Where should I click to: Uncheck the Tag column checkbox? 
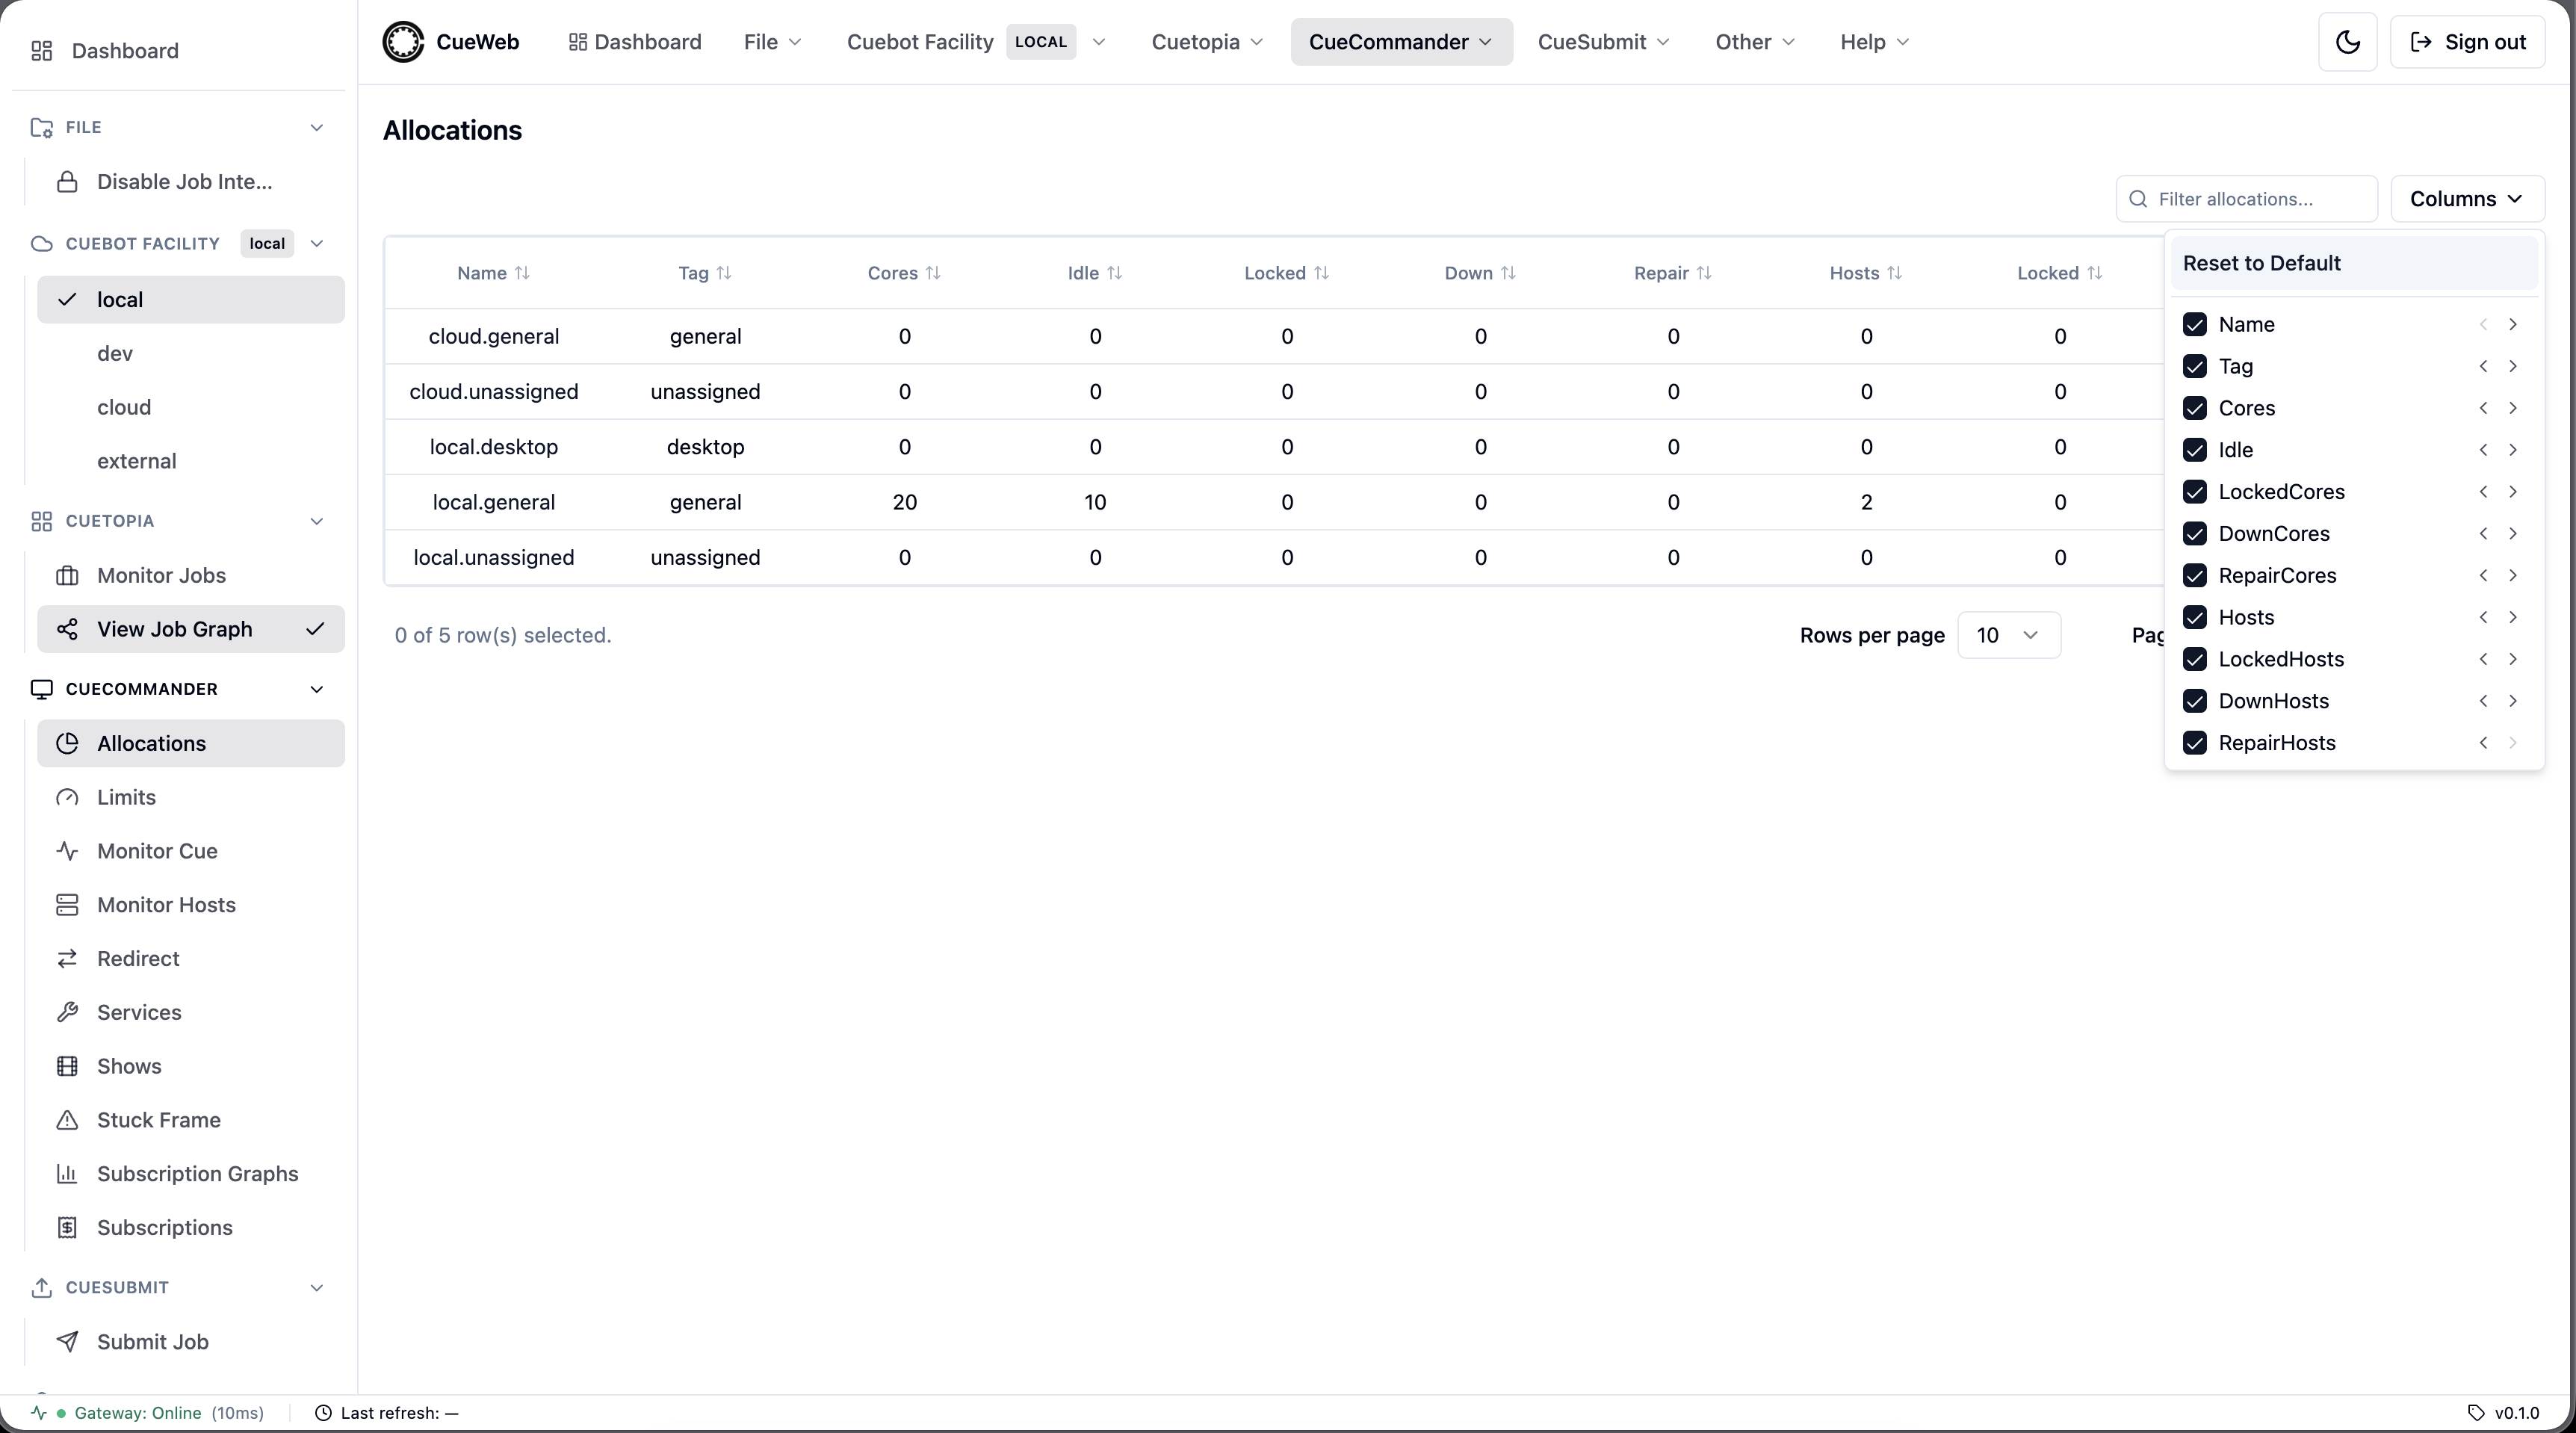click(x=2195, y=367)
